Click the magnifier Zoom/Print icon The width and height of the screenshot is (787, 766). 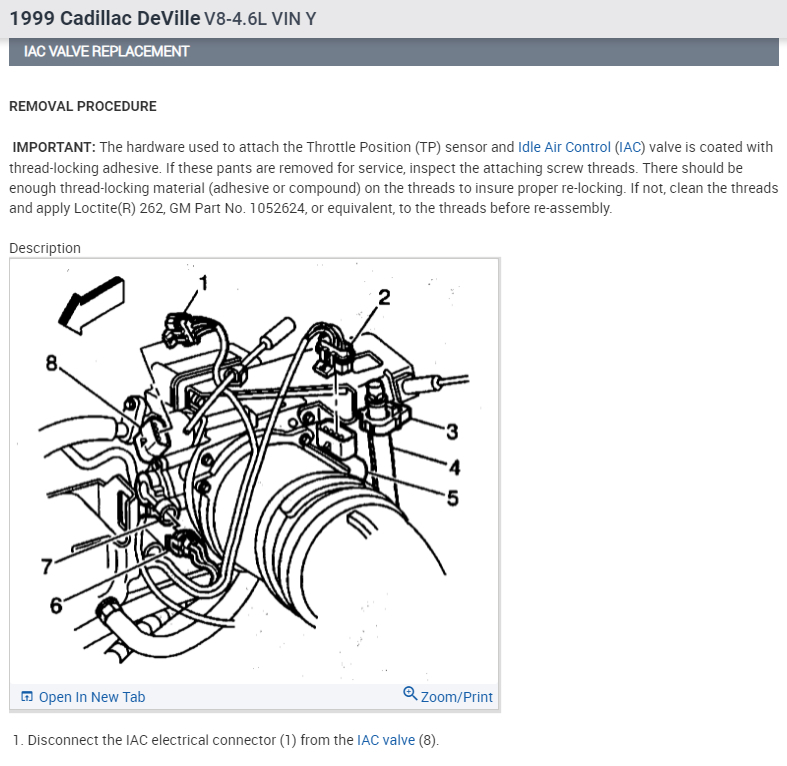click(x=410, y=693)
